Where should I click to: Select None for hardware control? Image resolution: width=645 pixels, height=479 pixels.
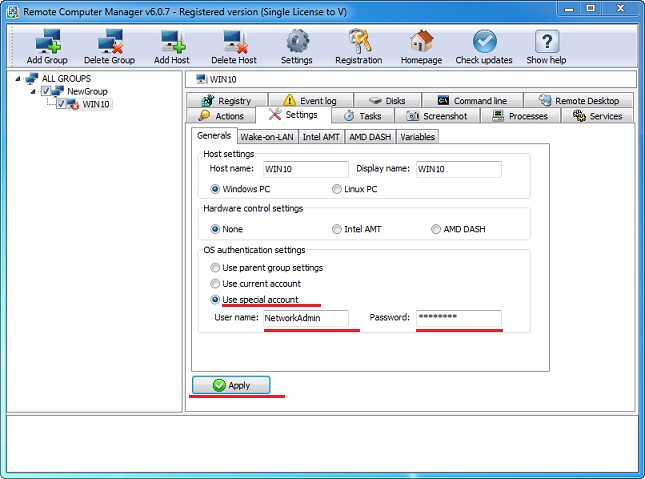pos(215,229)
